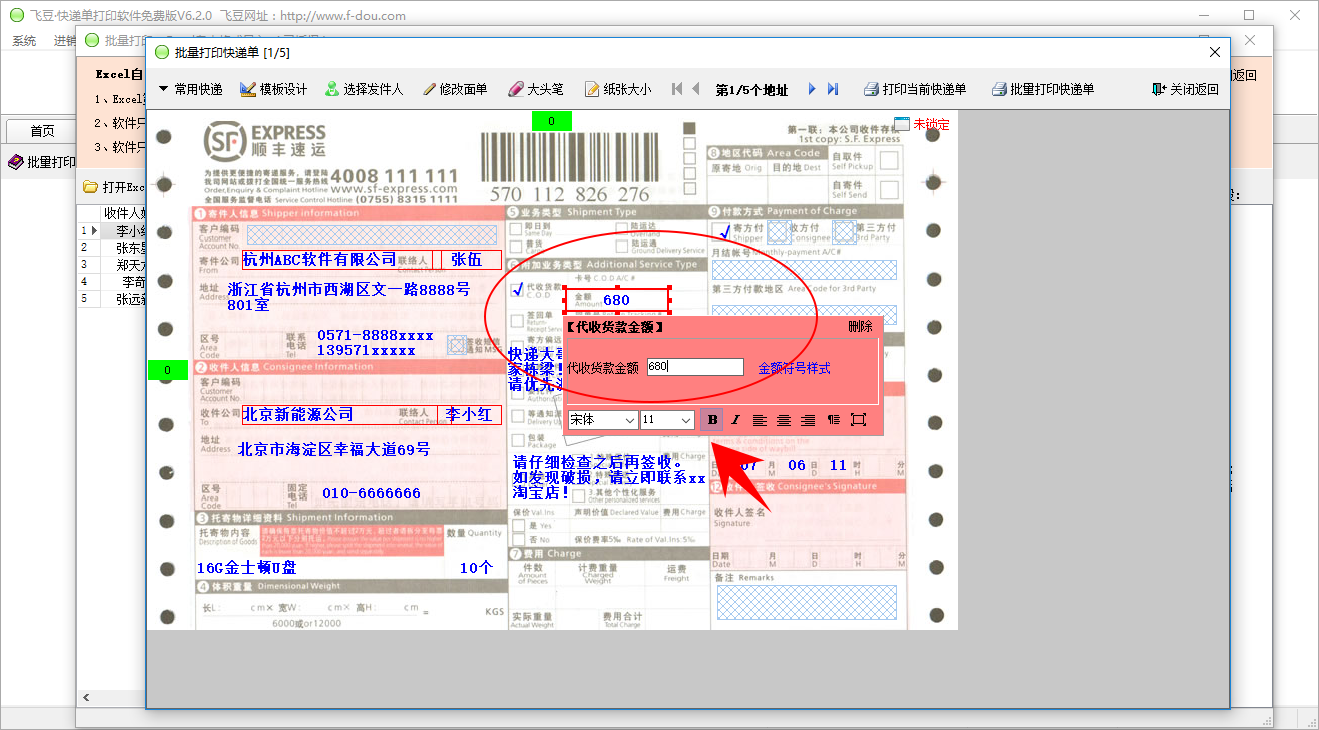The image size is (1319, 730).
Task: Click the 010-6666666 phone text
Action: pos(371,494)
